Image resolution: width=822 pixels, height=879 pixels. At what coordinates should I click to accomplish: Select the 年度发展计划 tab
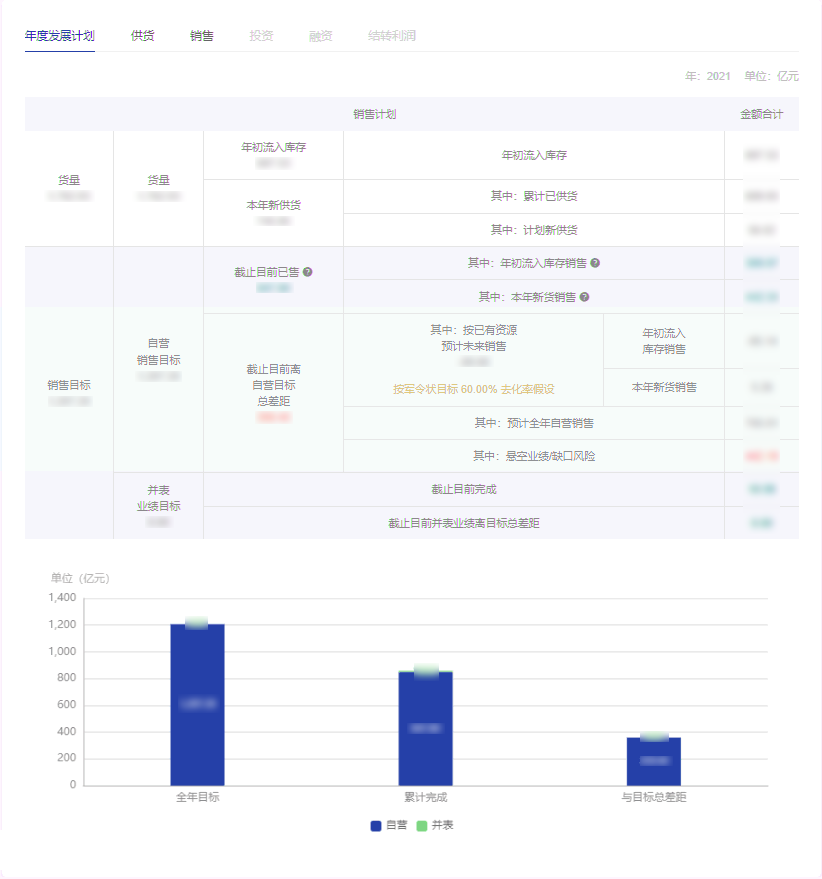point(60,36)
